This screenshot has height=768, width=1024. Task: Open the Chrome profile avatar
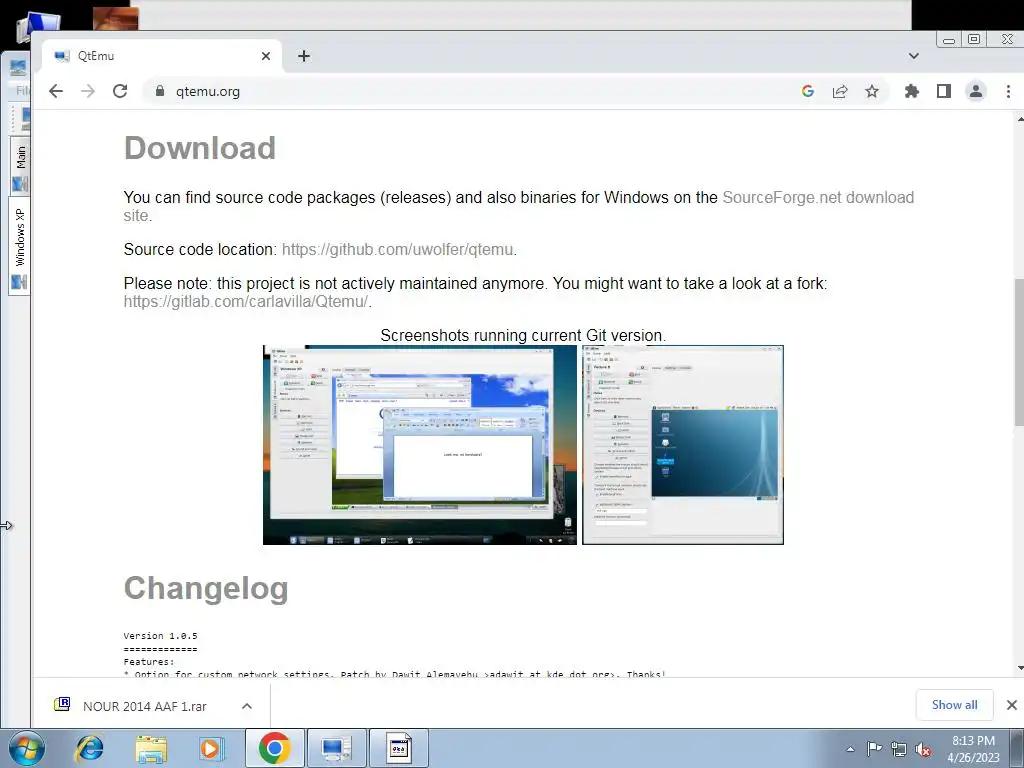pyautogui.click(x=976, y=91)
